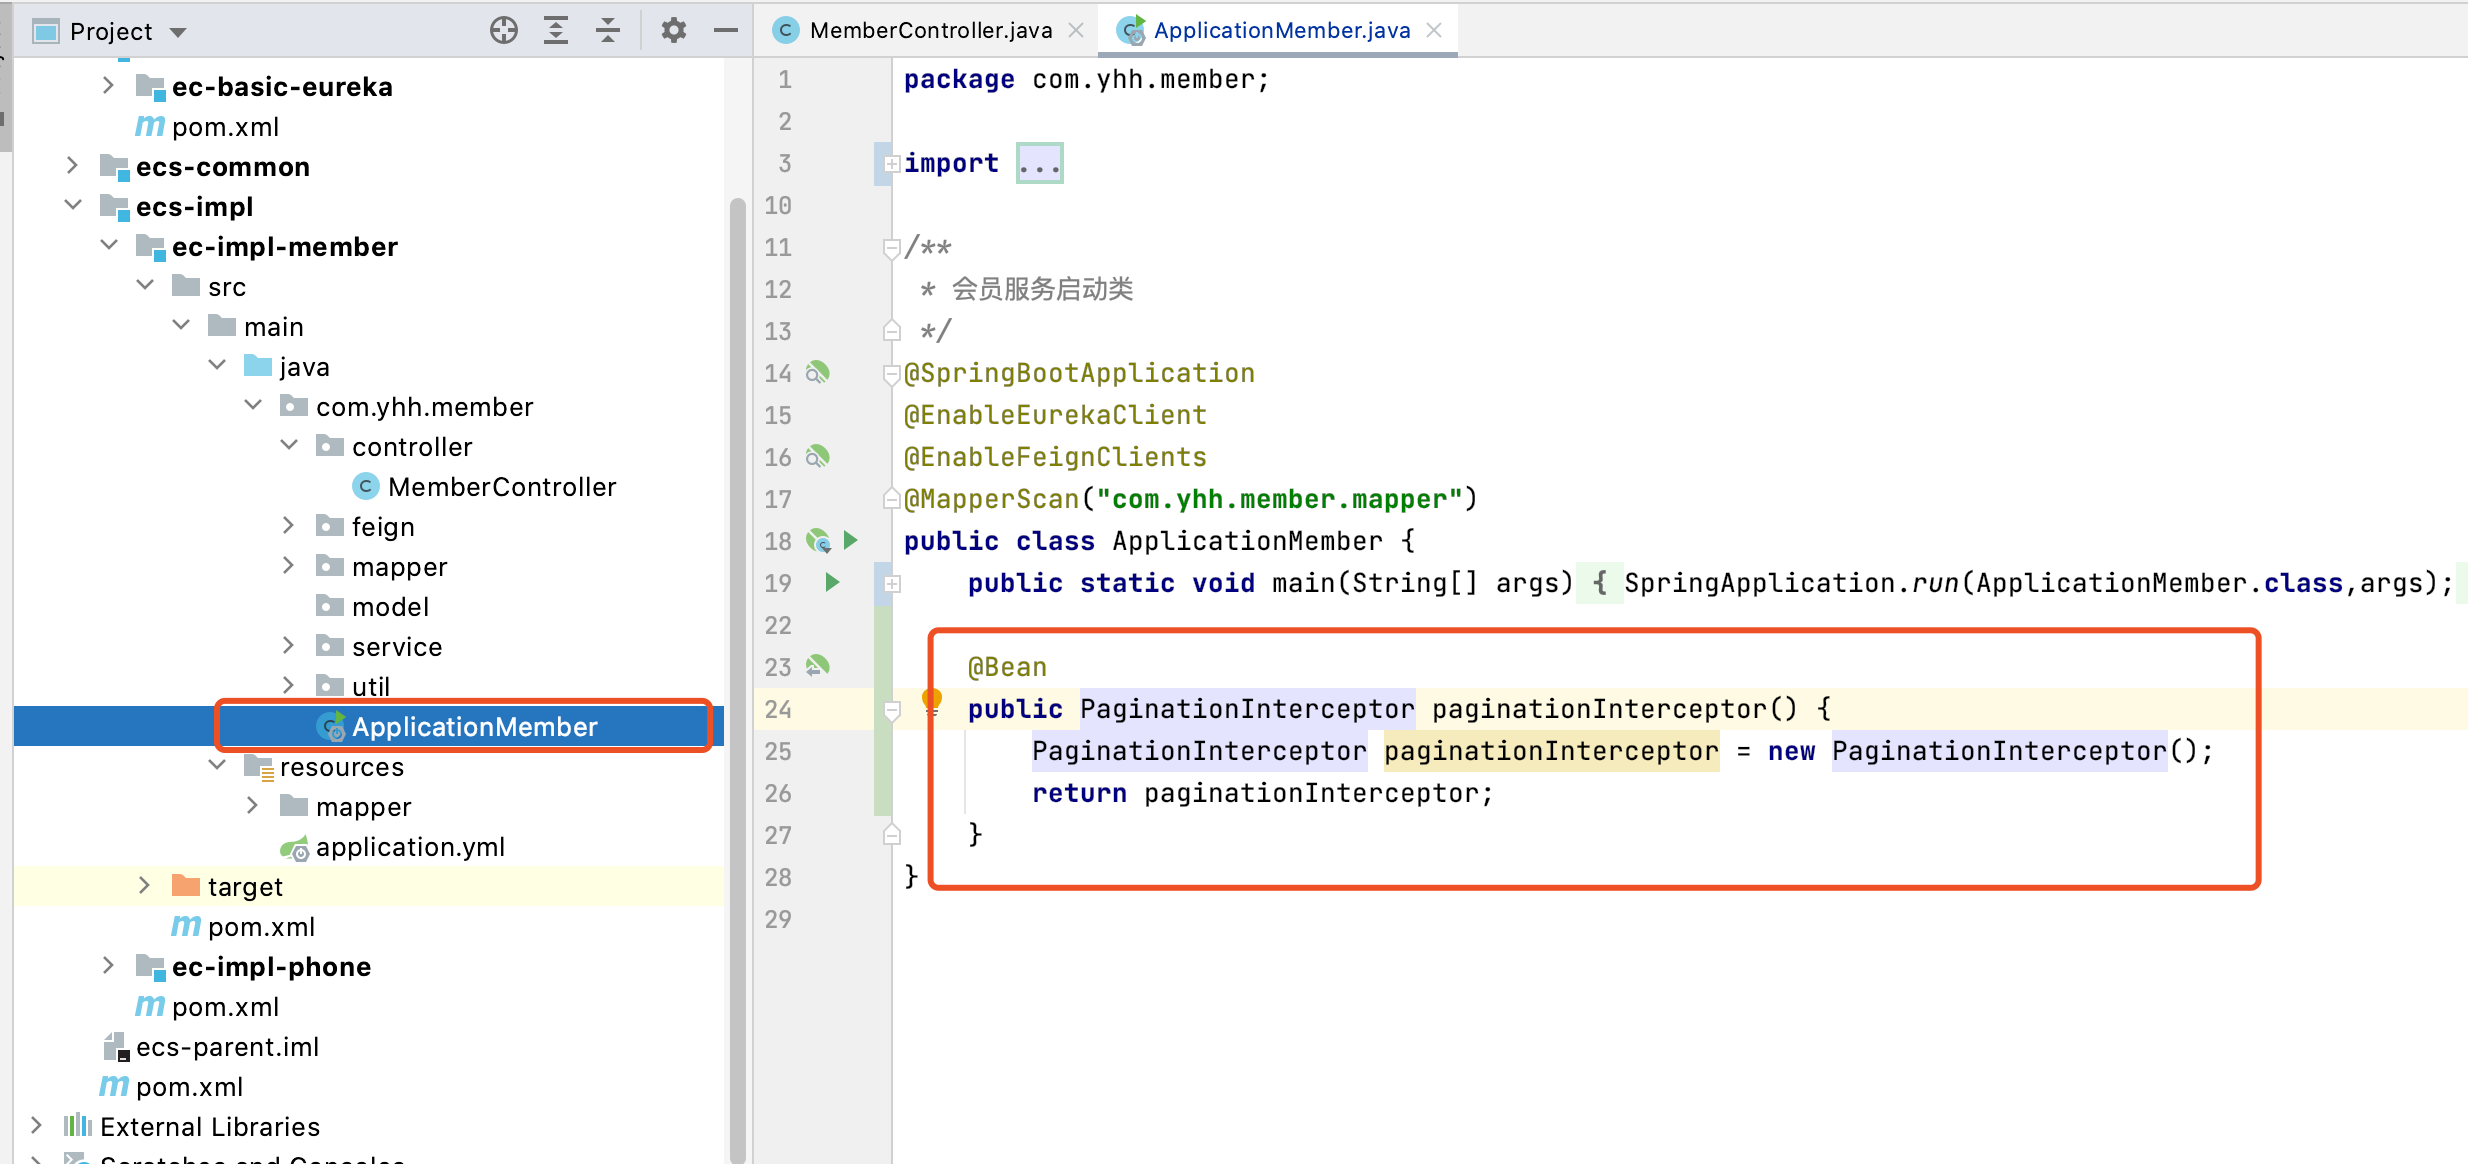This screenshot has width=2468, height=1164.
Task: Click the Collapse All toolbar icon
Action: (x=608, y=31)
